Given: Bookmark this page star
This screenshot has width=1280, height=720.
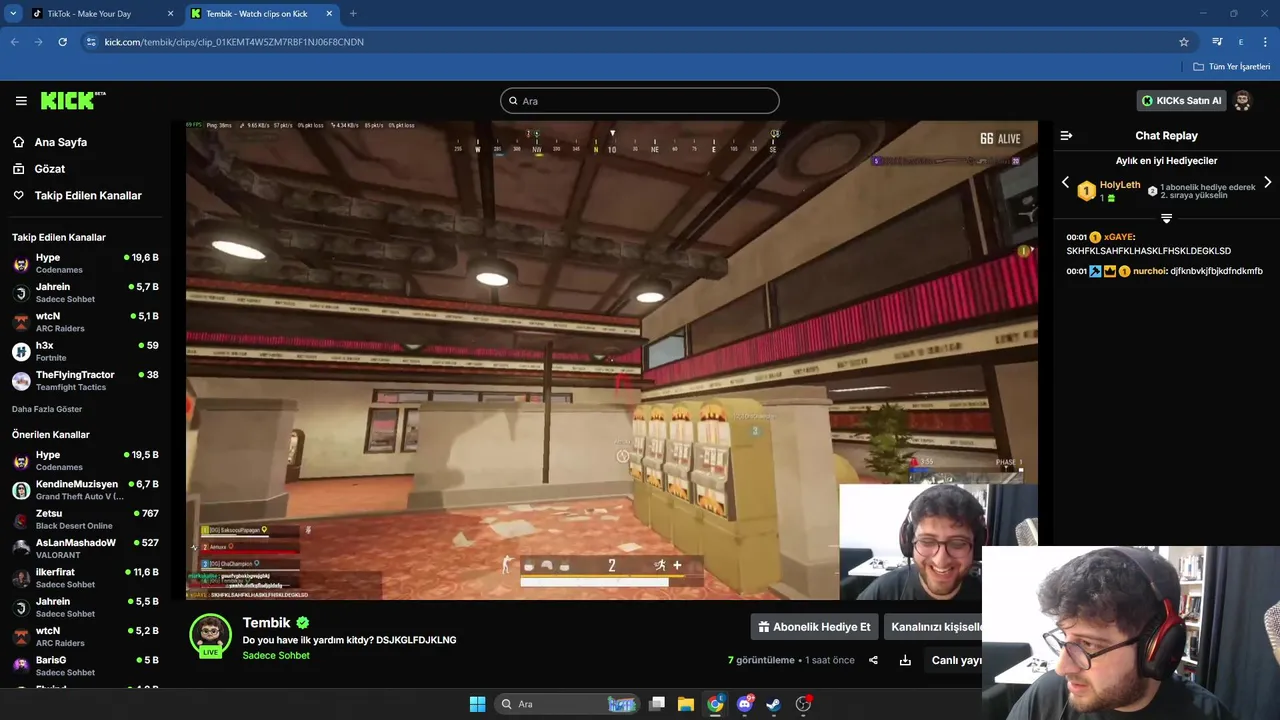Looking at the screenshot, I should click(1184, 42).
